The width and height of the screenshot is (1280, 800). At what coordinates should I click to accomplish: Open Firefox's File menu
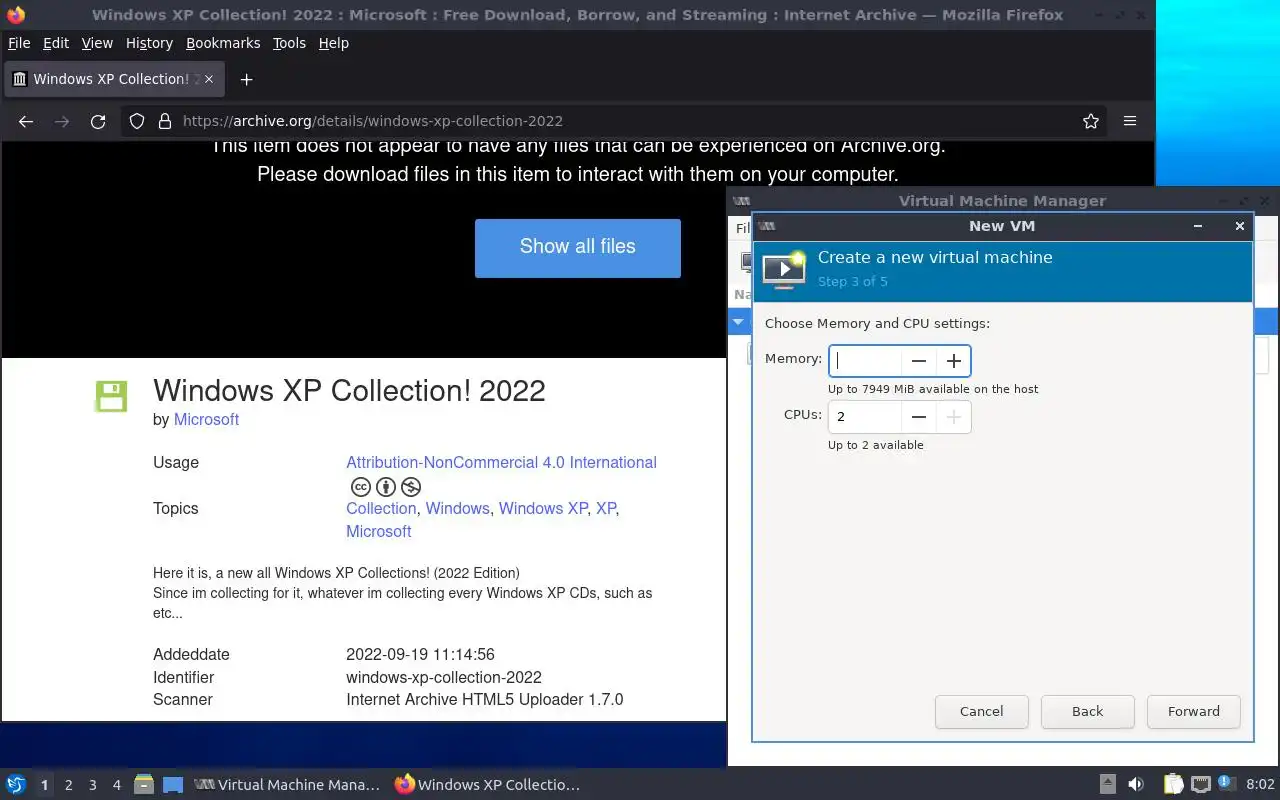point(19,43)
